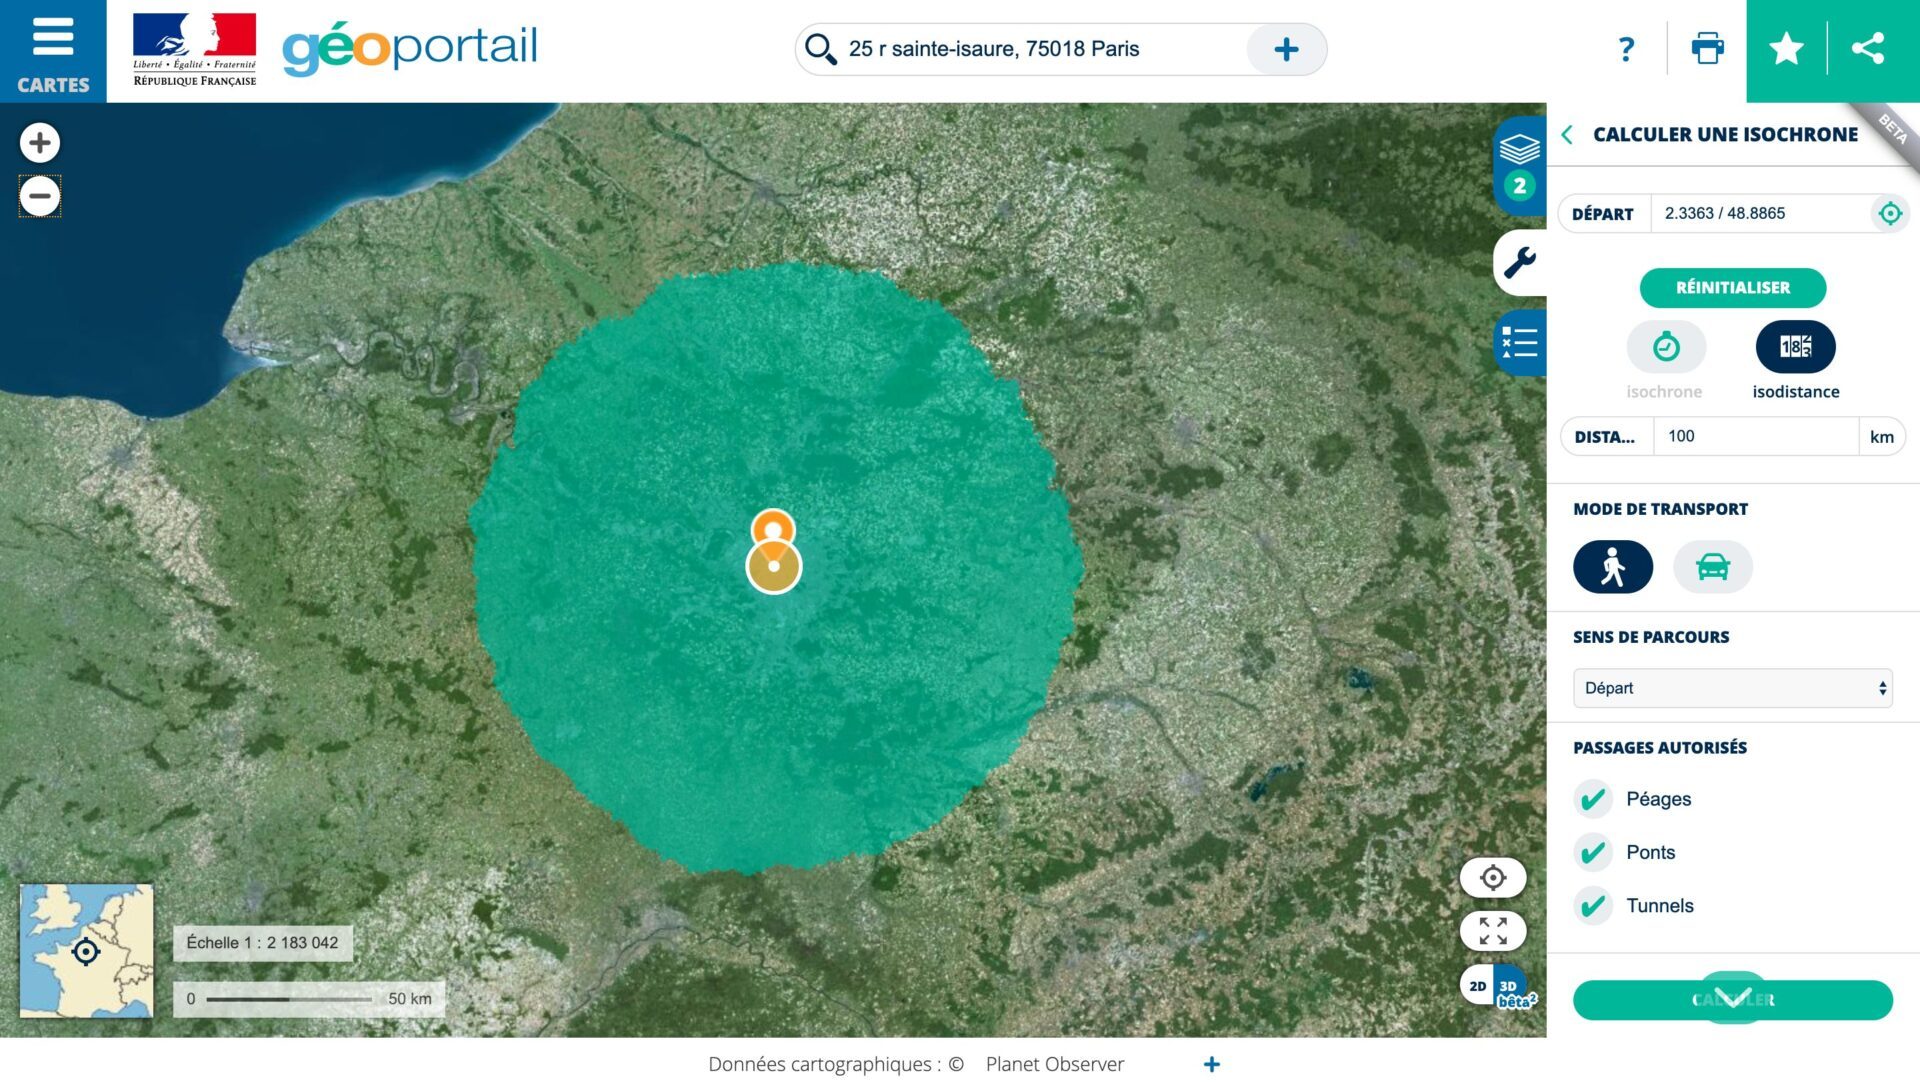Image resolution: width=1920 pixels, height=1087 pixels.
Task: Open the Sens de parcours dropdown
Action: [x=1732, y=688]
